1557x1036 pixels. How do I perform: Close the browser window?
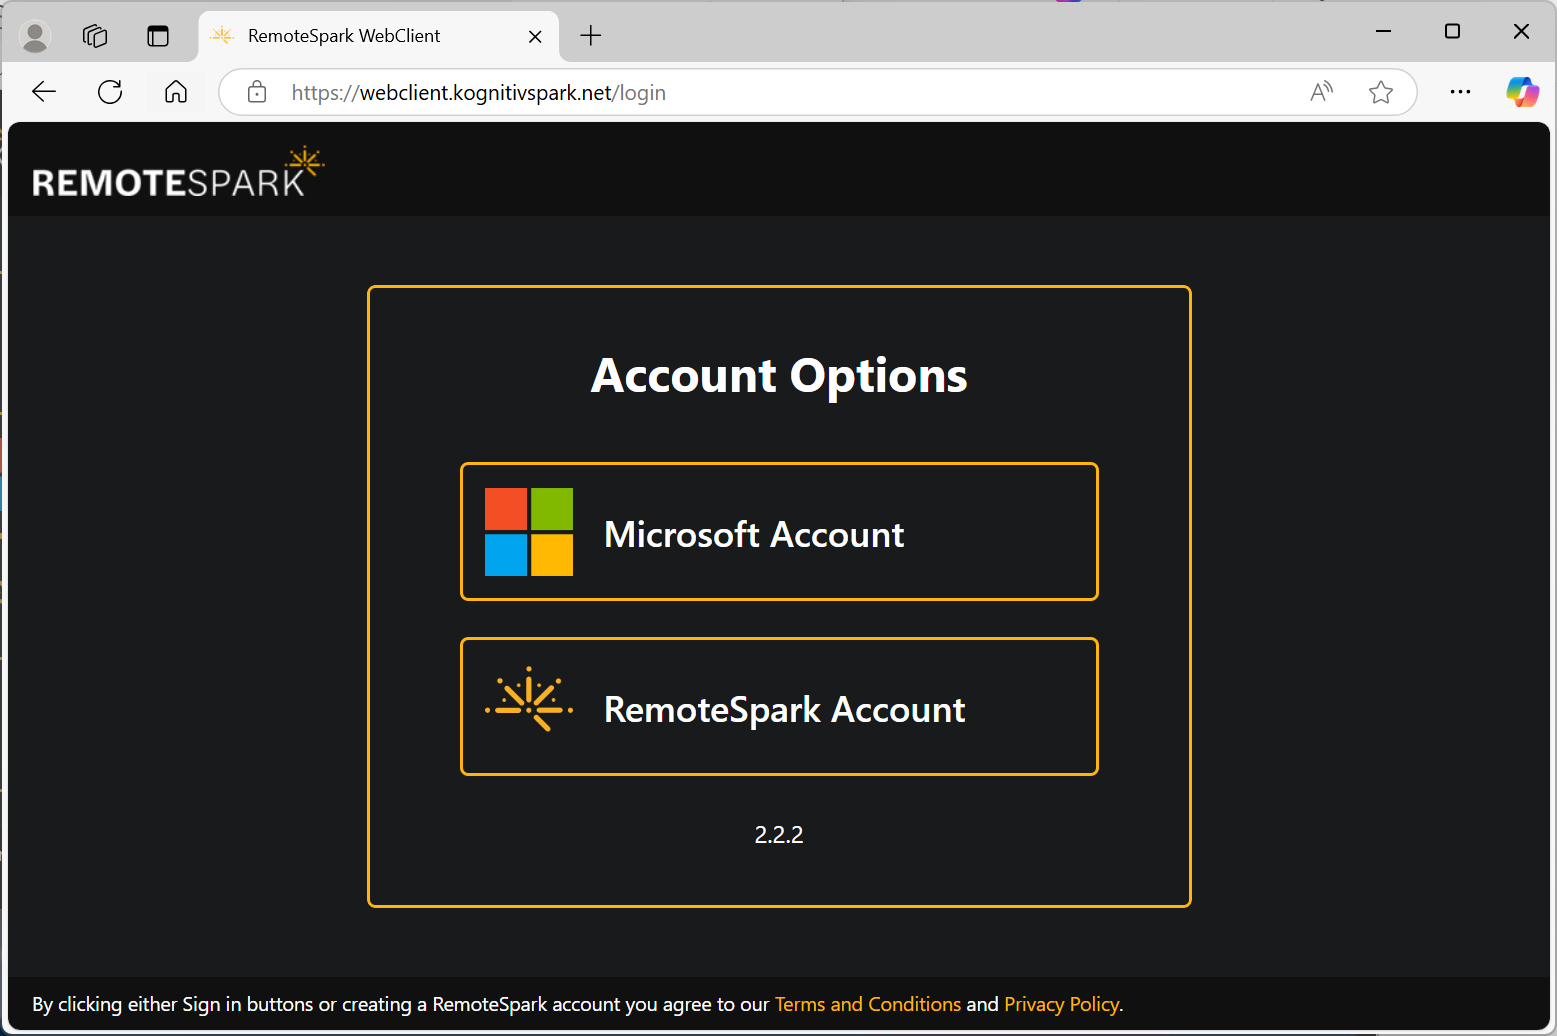[x=1521, y=31]
